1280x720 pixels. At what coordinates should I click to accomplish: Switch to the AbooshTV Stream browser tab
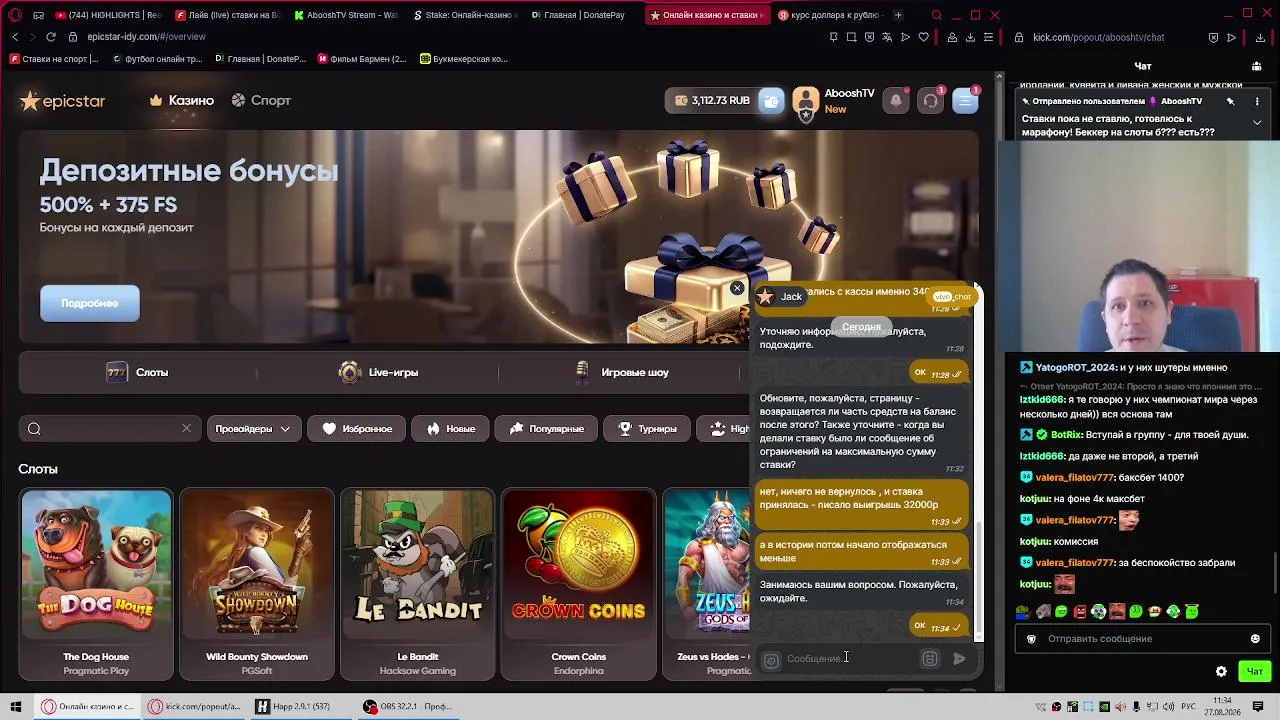pyautogui.click(x=346, y=15)
